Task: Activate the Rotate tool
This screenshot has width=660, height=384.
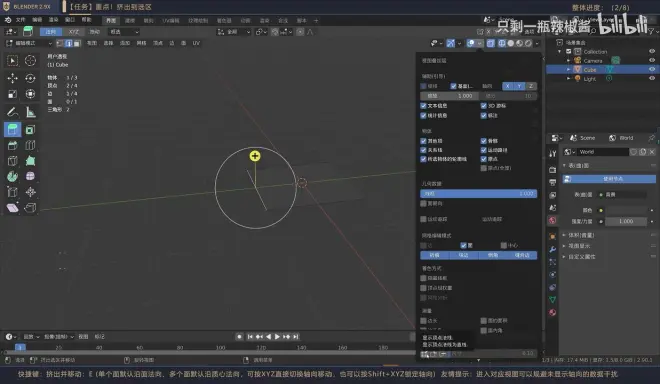Action: [x=30, y=78]
